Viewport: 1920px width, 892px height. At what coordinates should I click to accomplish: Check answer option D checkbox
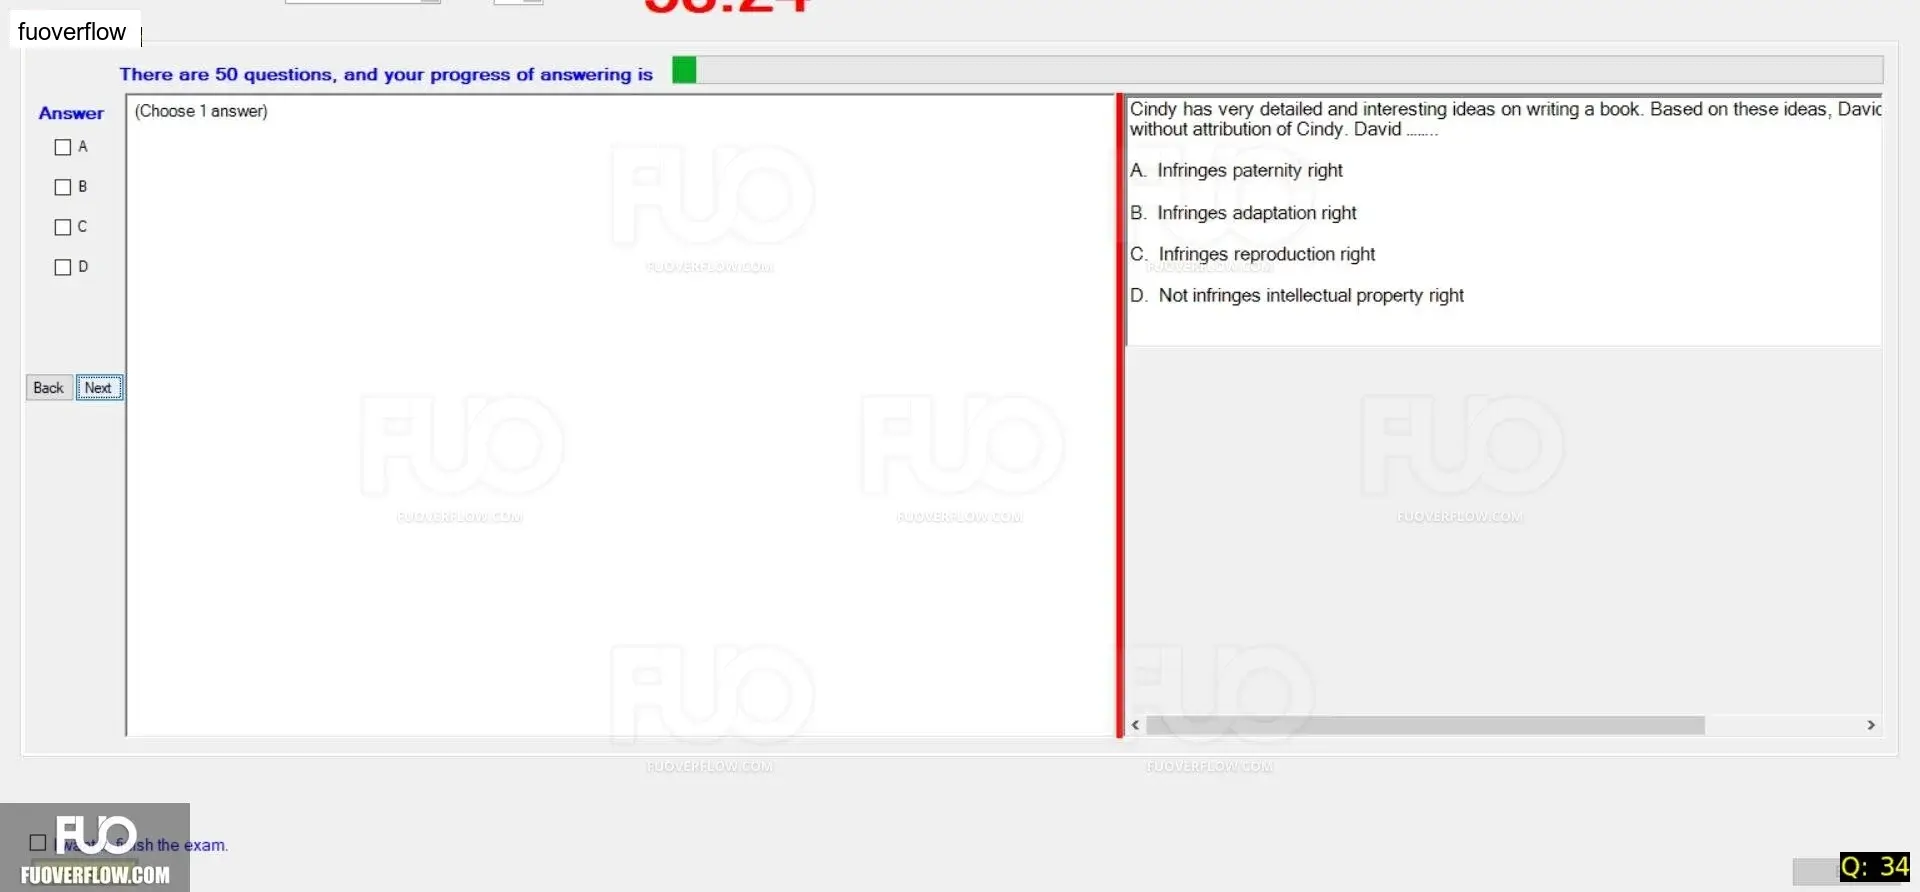[x=63, y=268]
